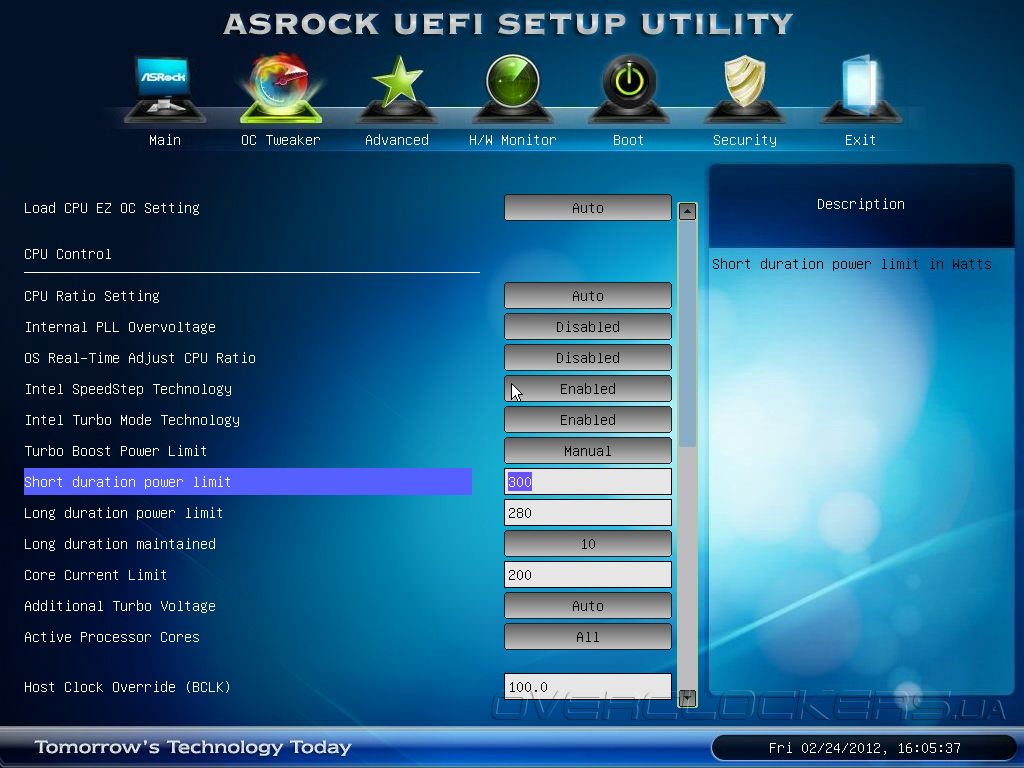The height and width of the screenshot is (768, 1024).
Task: Open Turbo Boost Power Limit Manual dropdown
Action: 588,451
